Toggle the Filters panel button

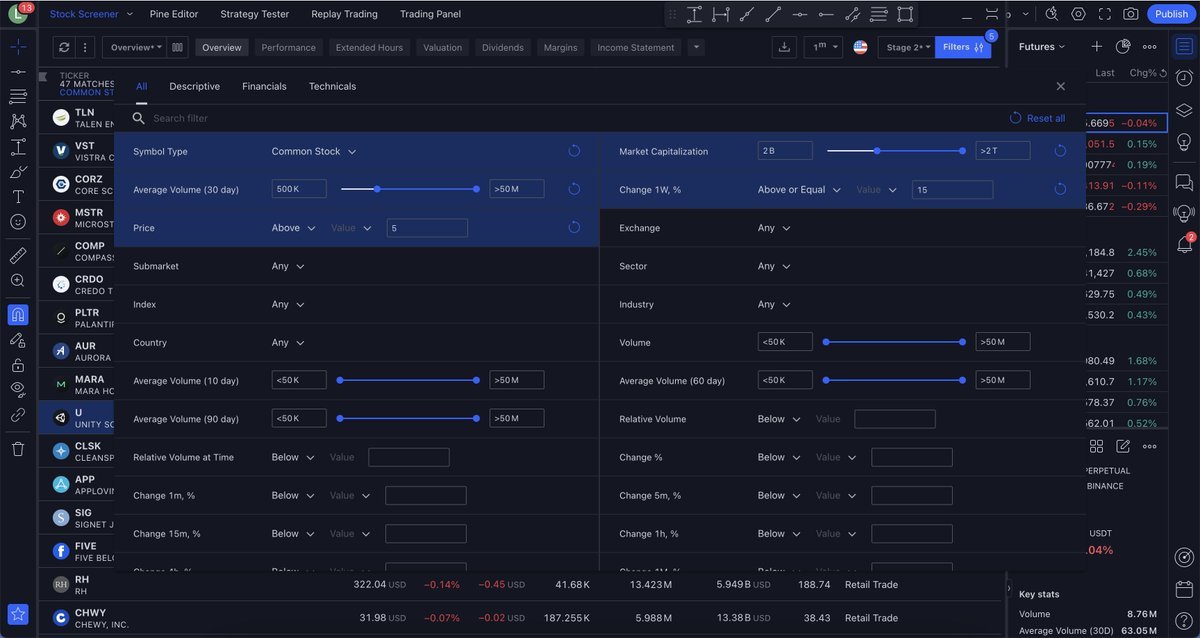click(x=962, y=47)
